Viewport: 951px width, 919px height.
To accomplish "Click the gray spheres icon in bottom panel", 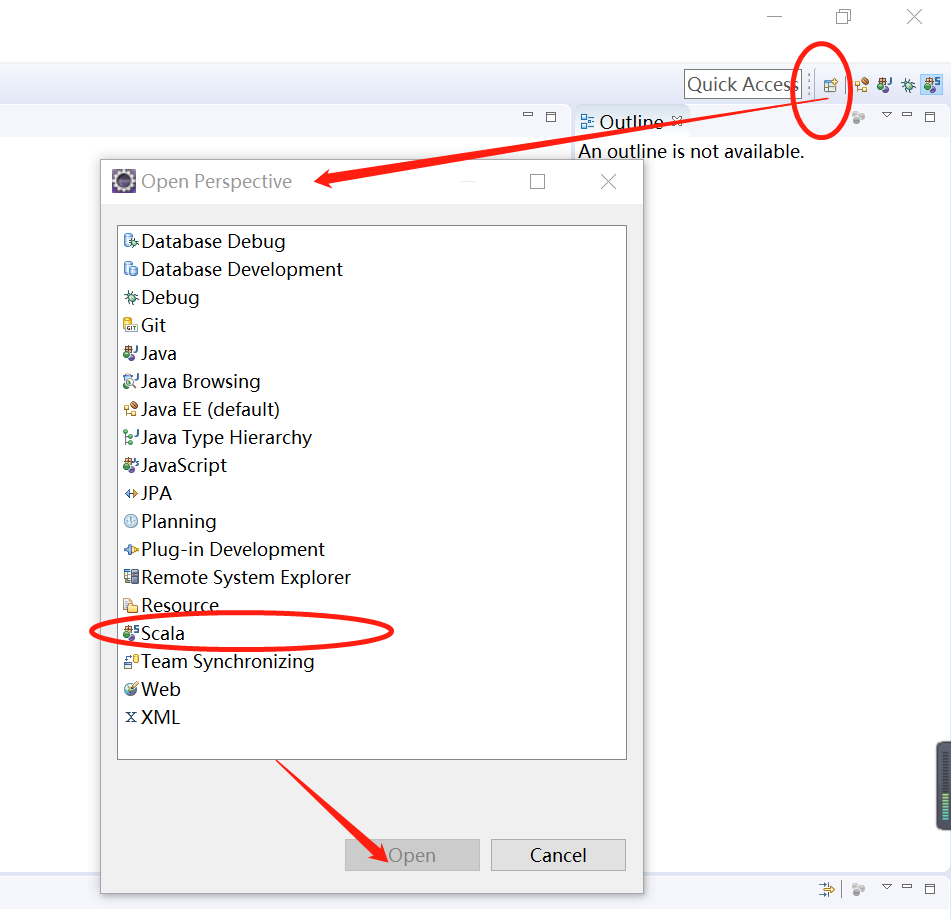I will (858, 889).
